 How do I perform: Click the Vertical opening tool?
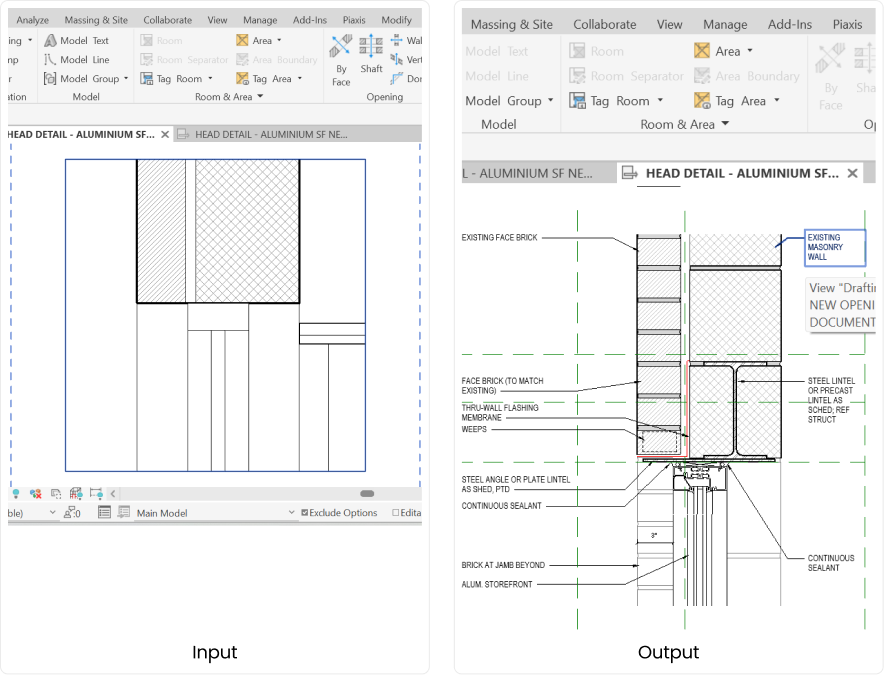(x=412, y=59)
